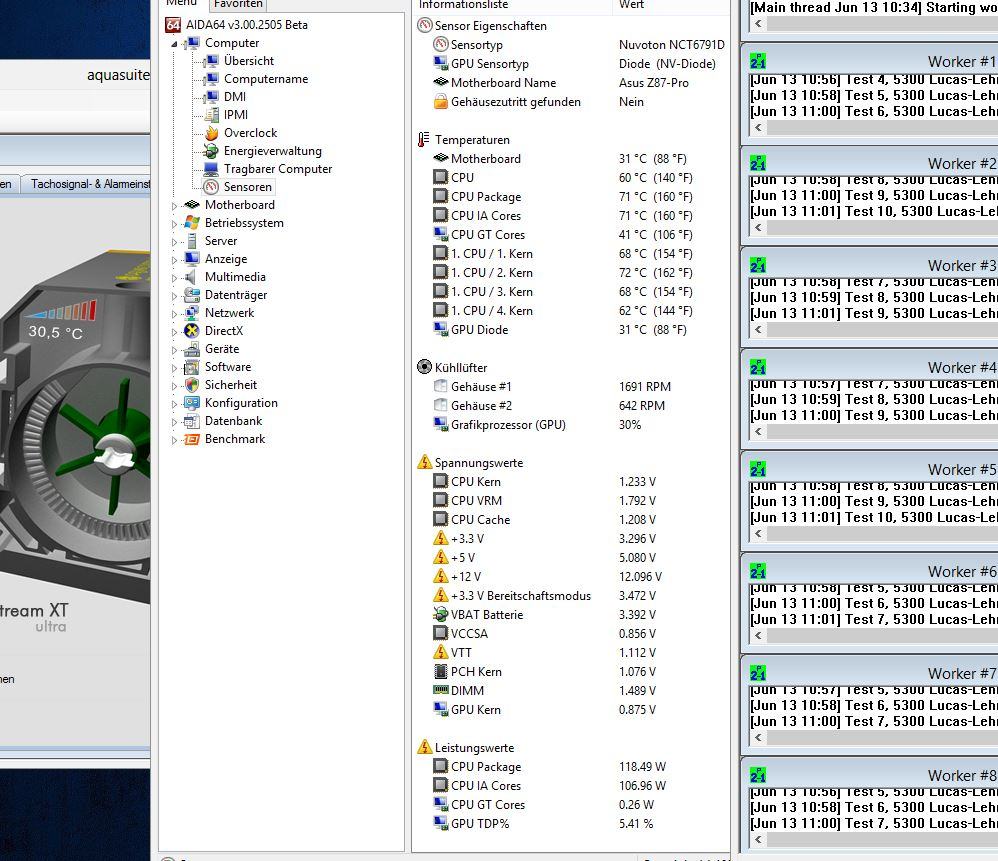Expand the Betriebssystem tree node
The image size is (998, 861).
tap(174, 223)
